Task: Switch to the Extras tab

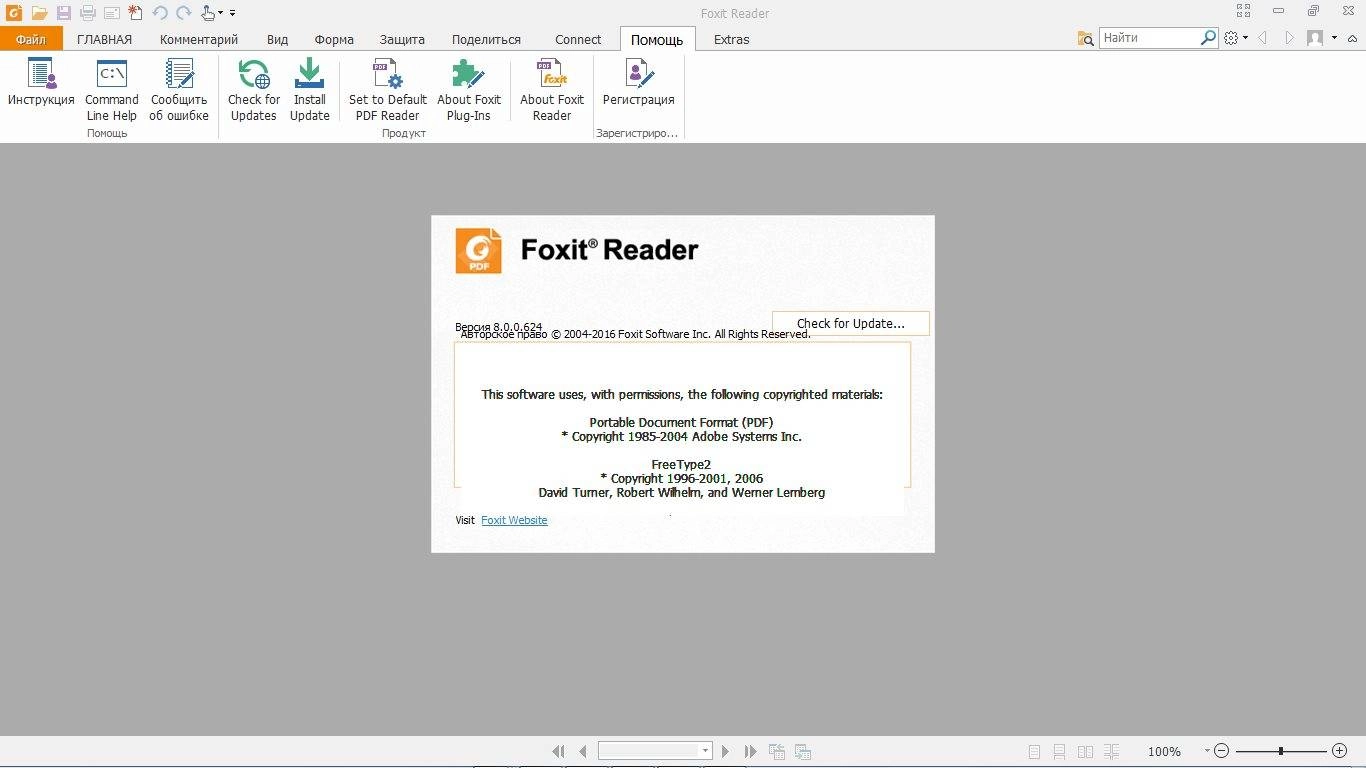Action: pyautogui.click(x=731, y=39)
